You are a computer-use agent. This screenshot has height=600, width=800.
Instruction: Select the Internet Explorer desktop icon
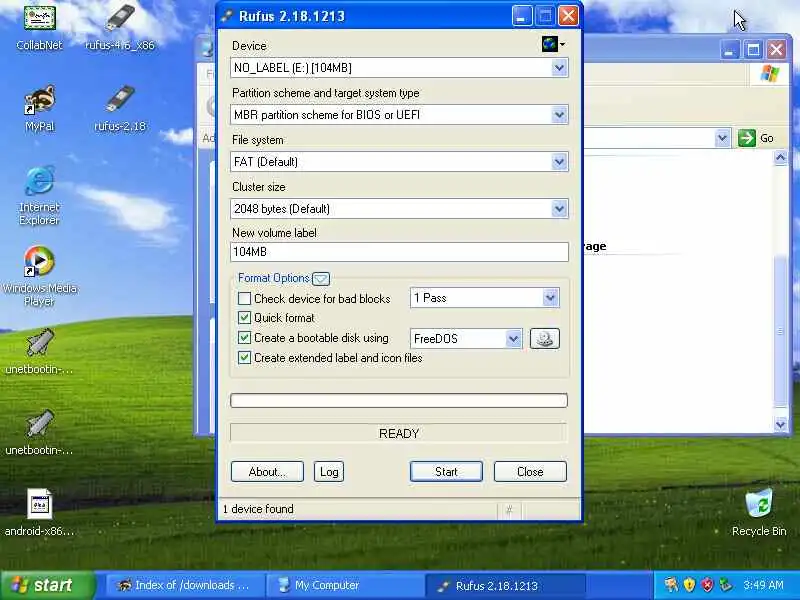[x=39, y=195]
